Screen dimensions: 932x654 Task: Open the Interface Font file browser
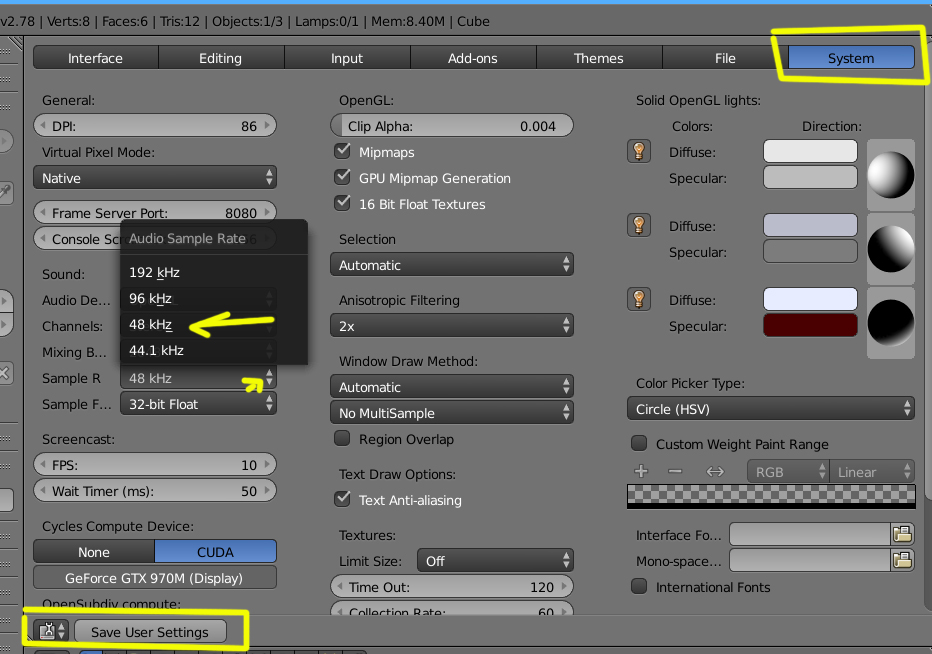coord(902,534)
